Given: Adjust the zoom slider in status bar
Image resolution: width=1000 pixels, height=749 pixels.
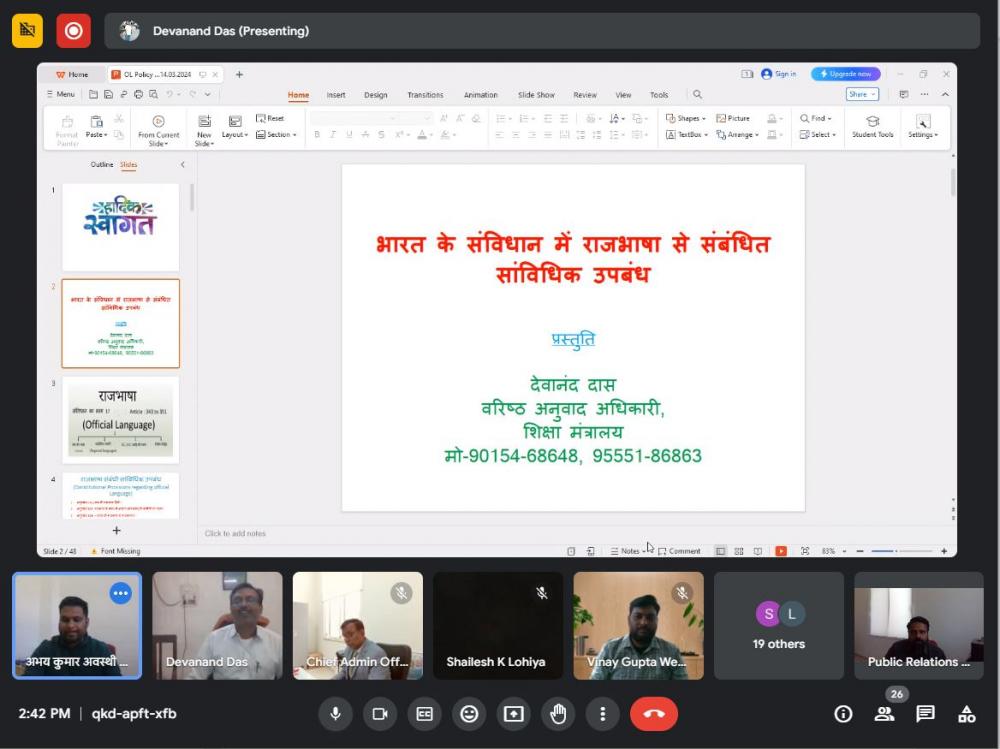Looking at the screenshot, I should click(895, 551).
